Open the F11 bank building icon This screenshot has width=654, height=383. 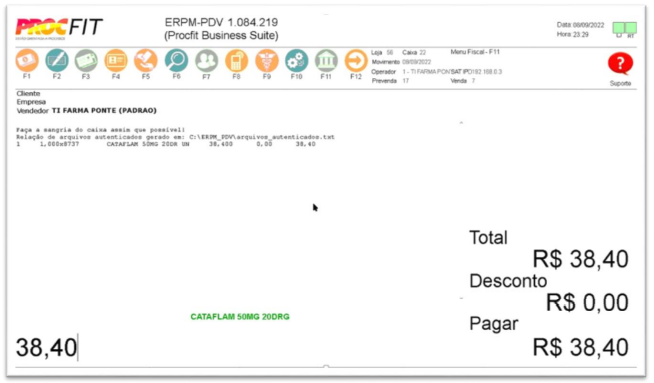pyautogui.click(x=326, y=60)
